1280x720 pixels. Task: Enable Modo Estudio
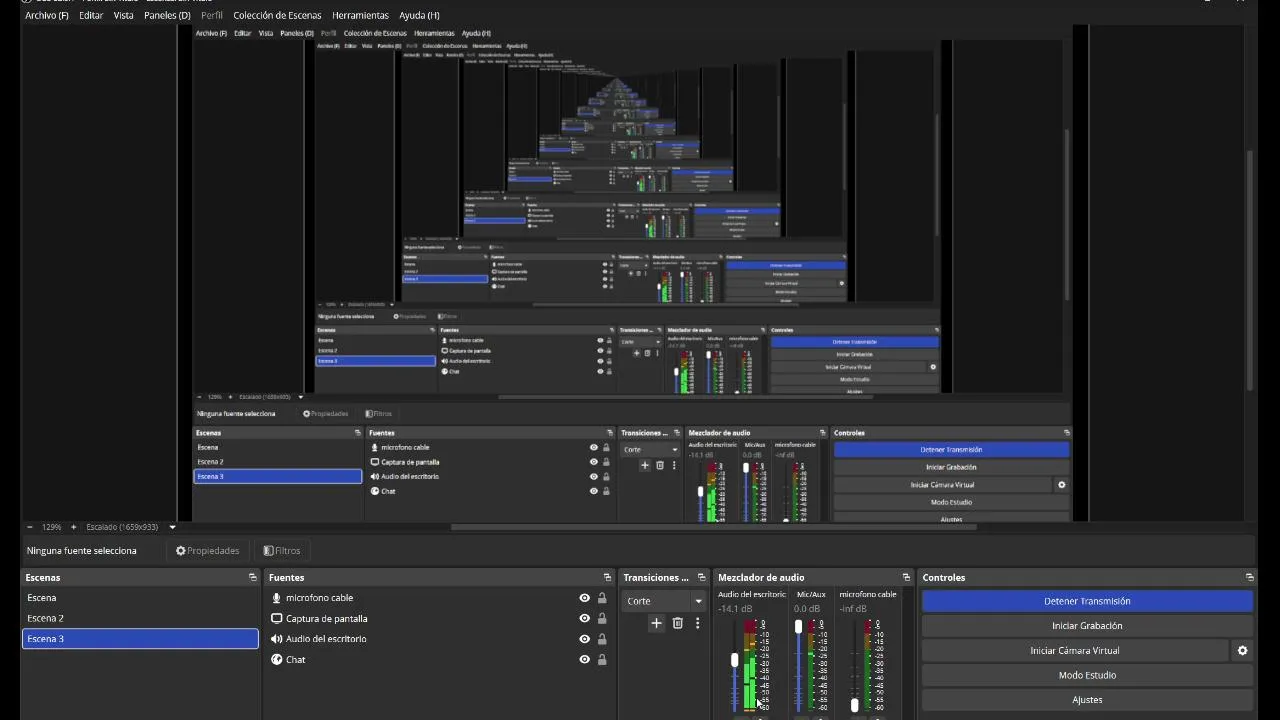pos(1087,675)
